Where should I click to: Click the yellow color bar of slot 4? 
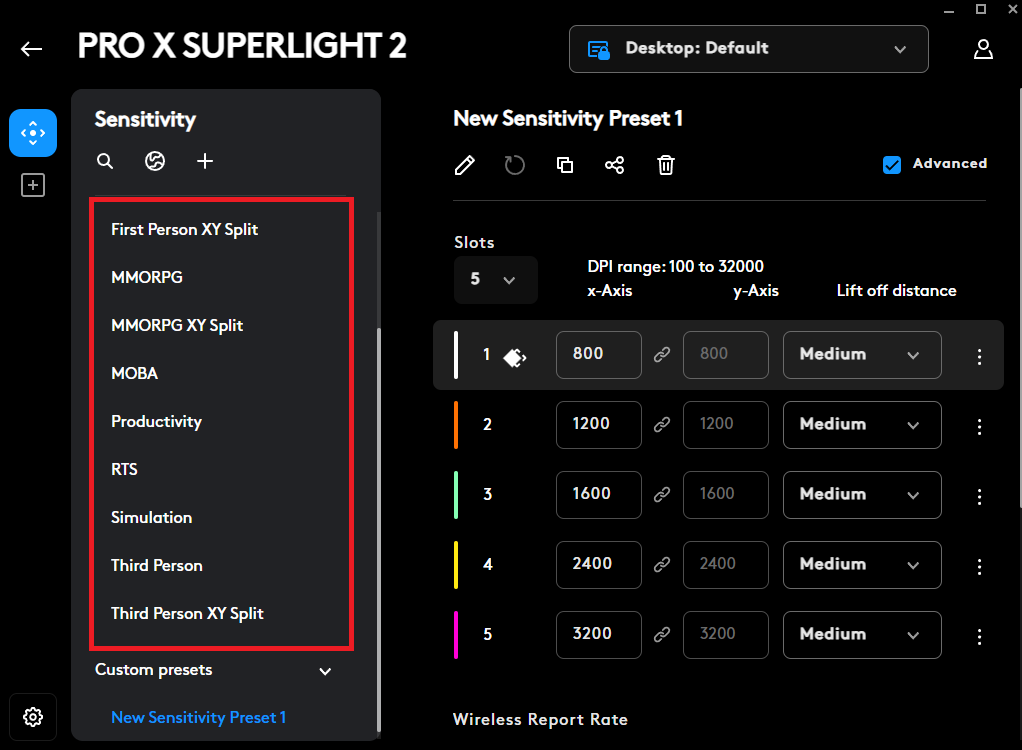[x=456, y=564]
